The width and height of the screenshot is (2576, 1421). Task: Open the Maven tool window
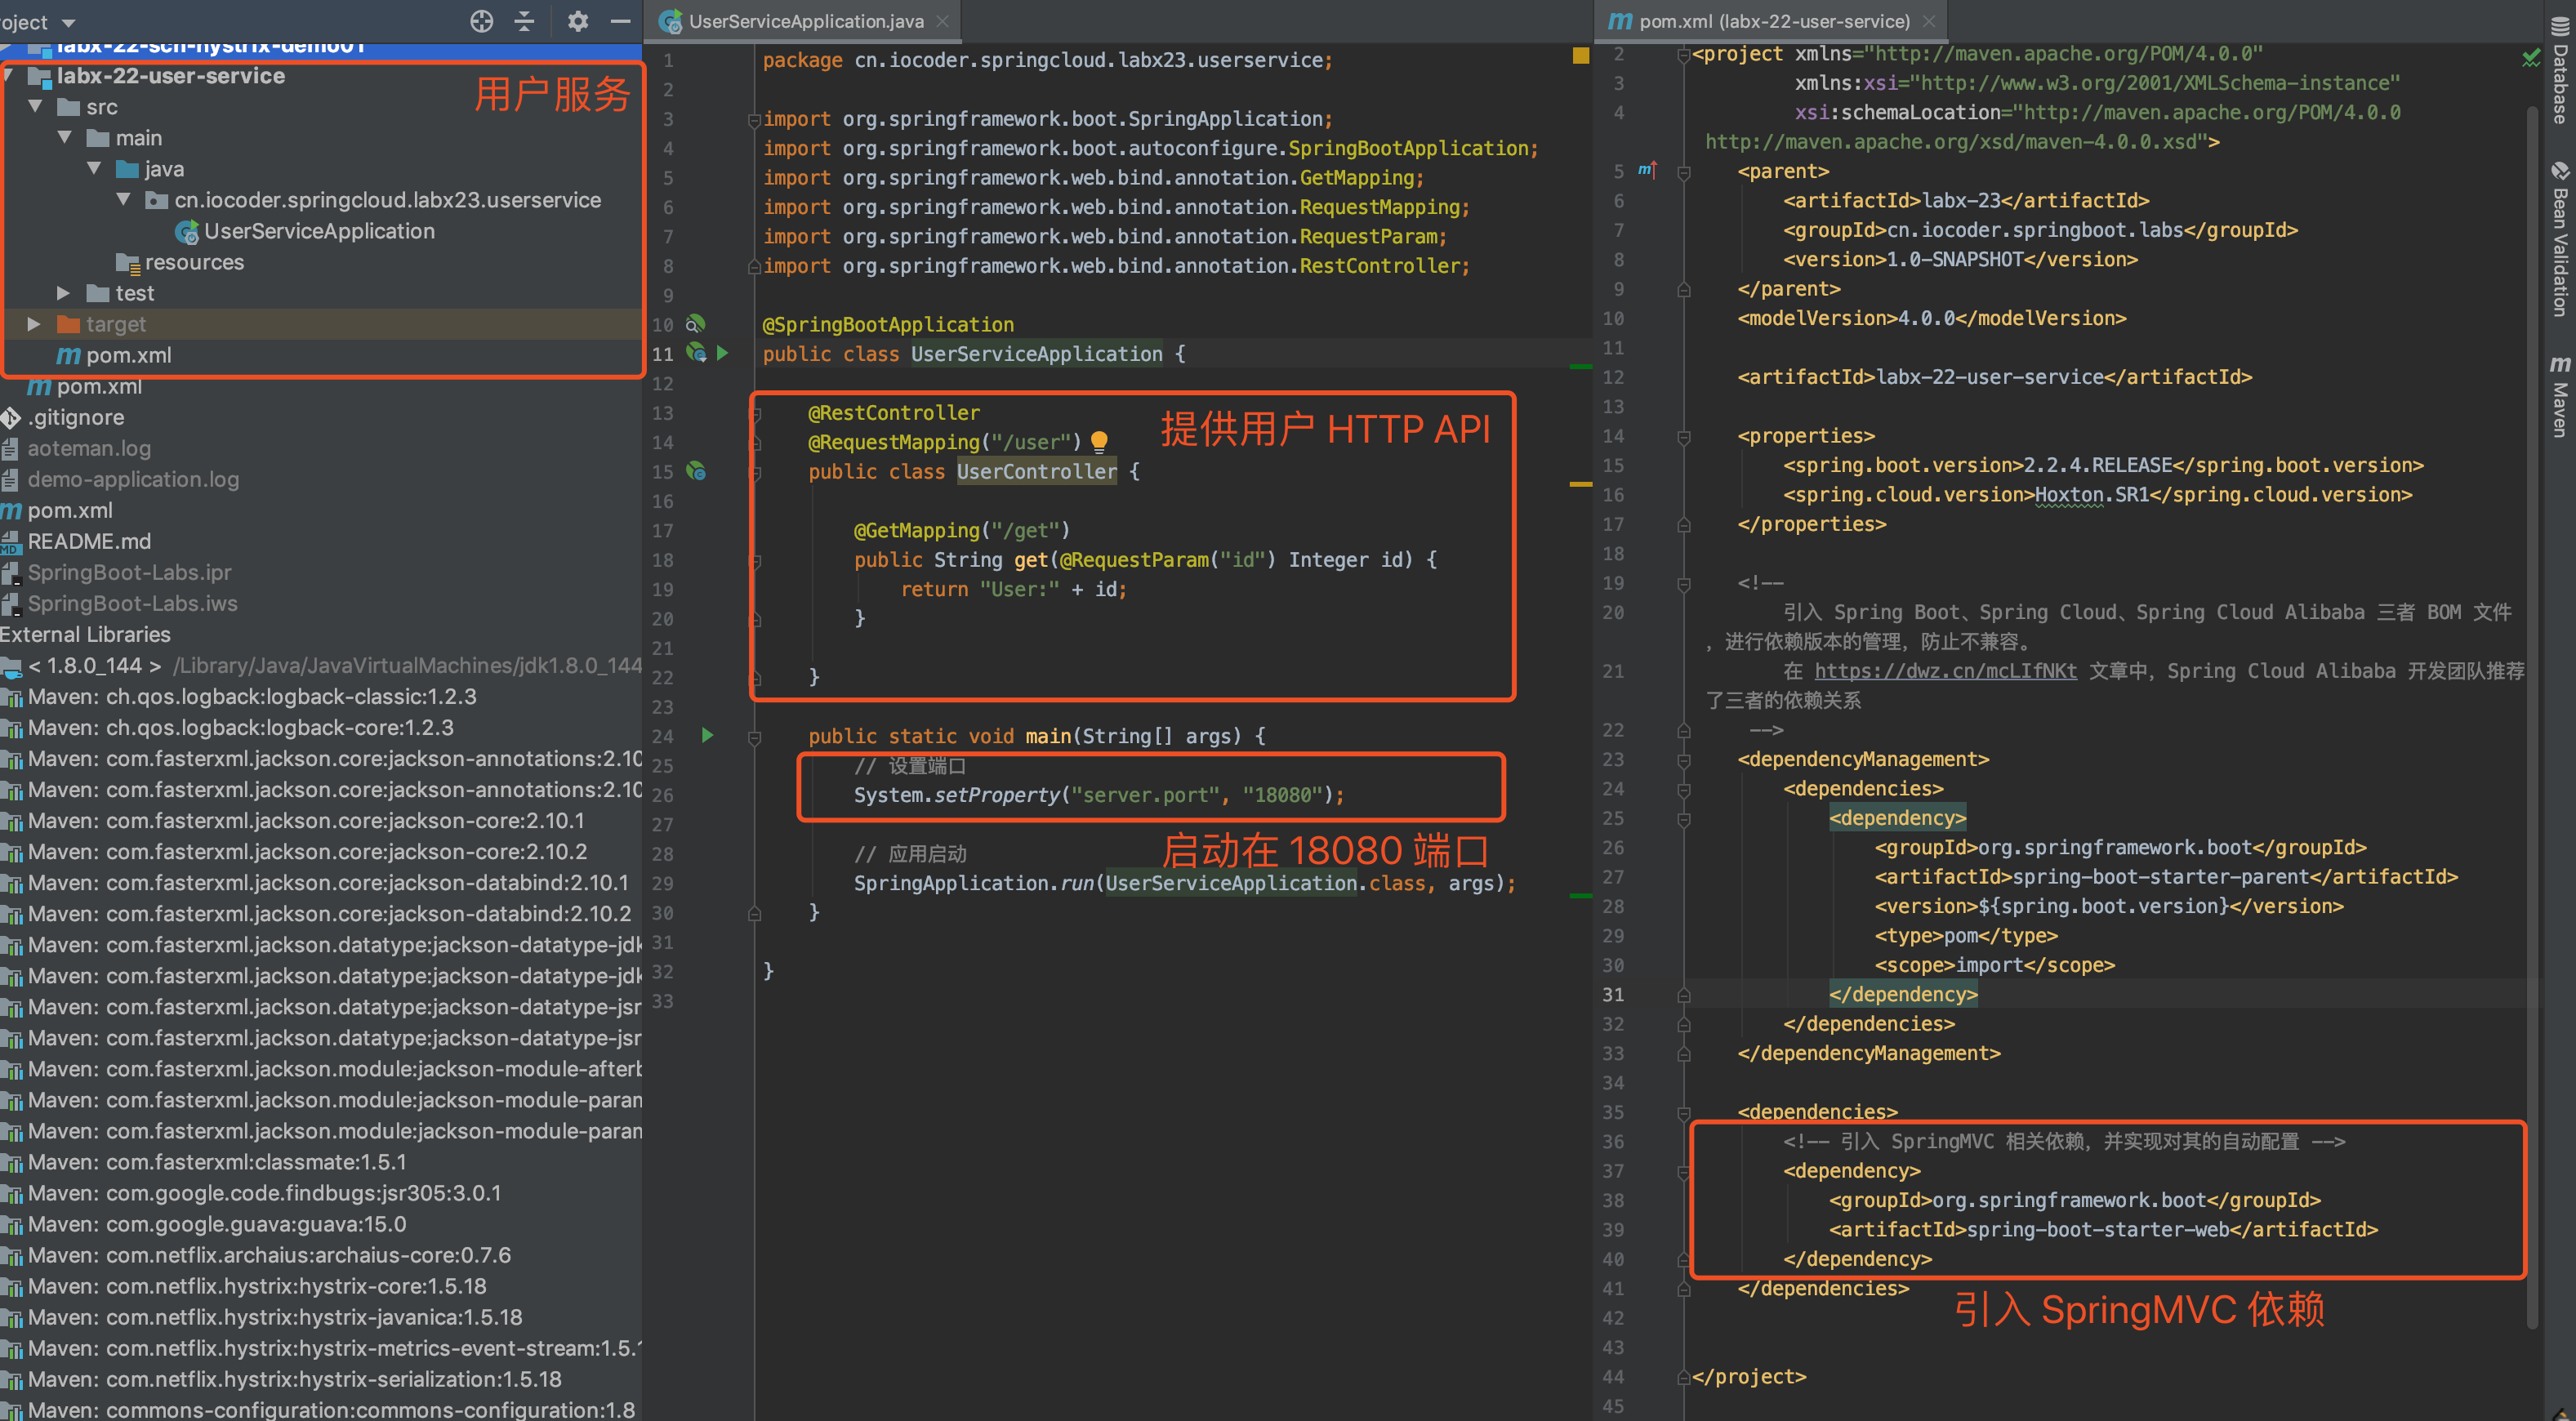pyautogui.click(x=2560, y=395)
